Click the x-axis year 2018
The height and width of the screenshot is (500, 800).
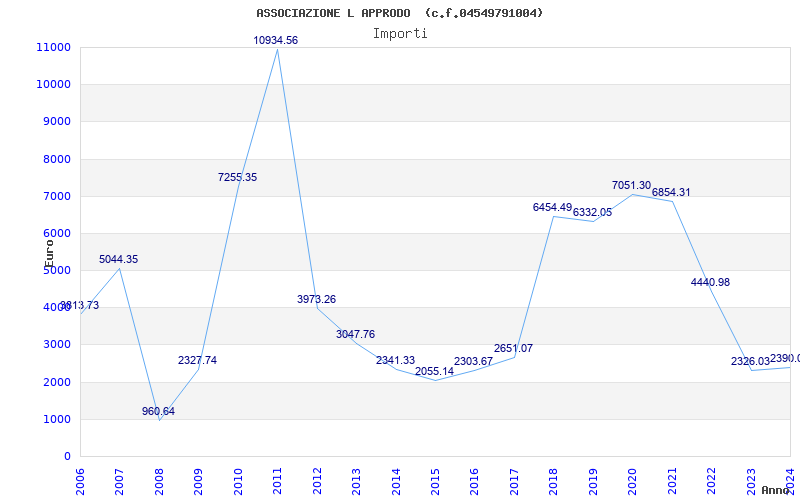coord(554,481)
